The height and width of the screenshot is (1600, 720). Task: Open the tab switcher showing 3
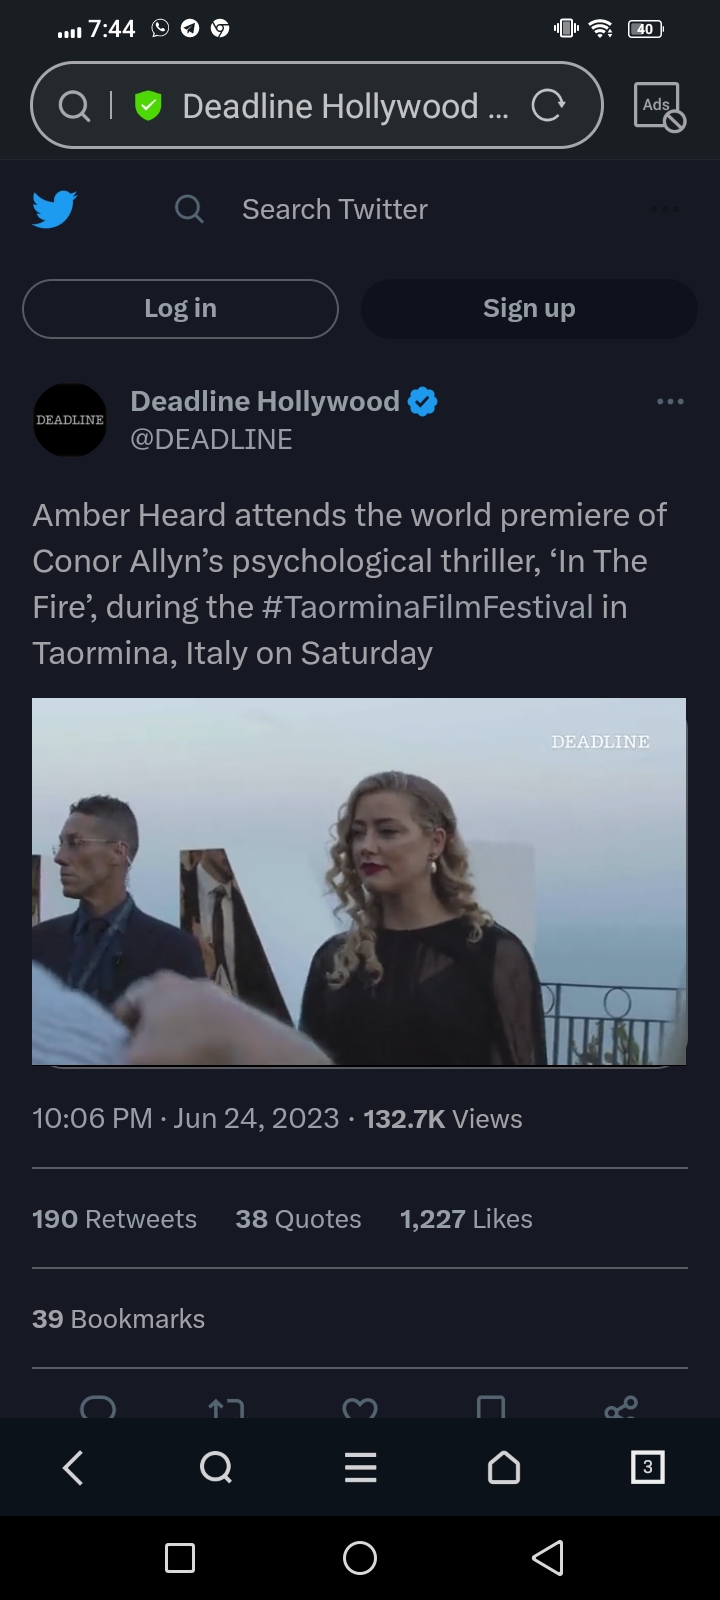pyautogui.click(x=647, y=1467)
